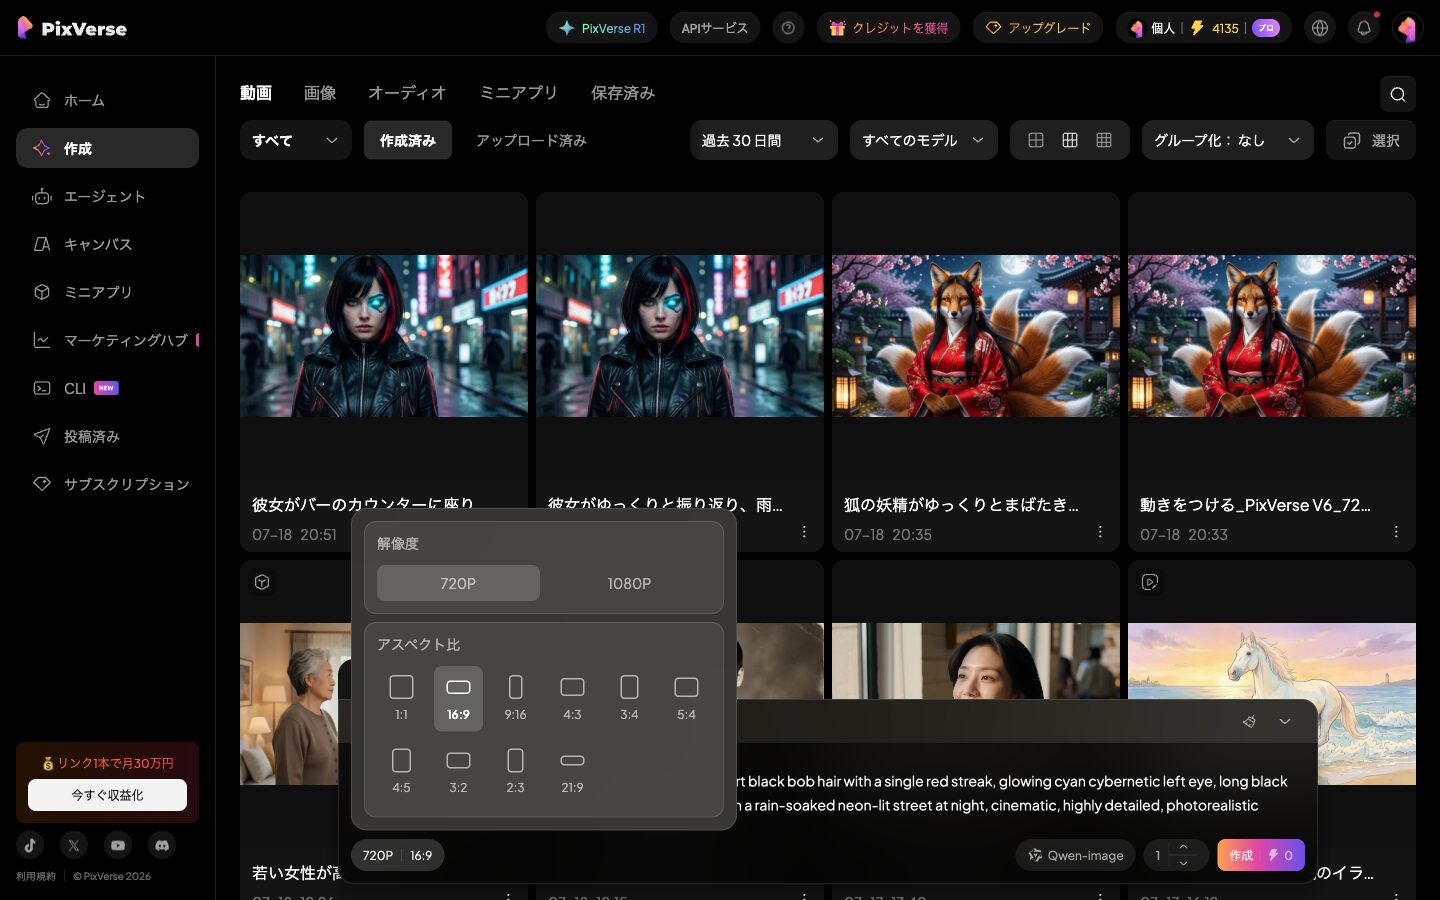Open more options for 動きをつける video
The width and height of the screenshot is (1440, 900).
pyautogui.click(x=1396, y=532)
